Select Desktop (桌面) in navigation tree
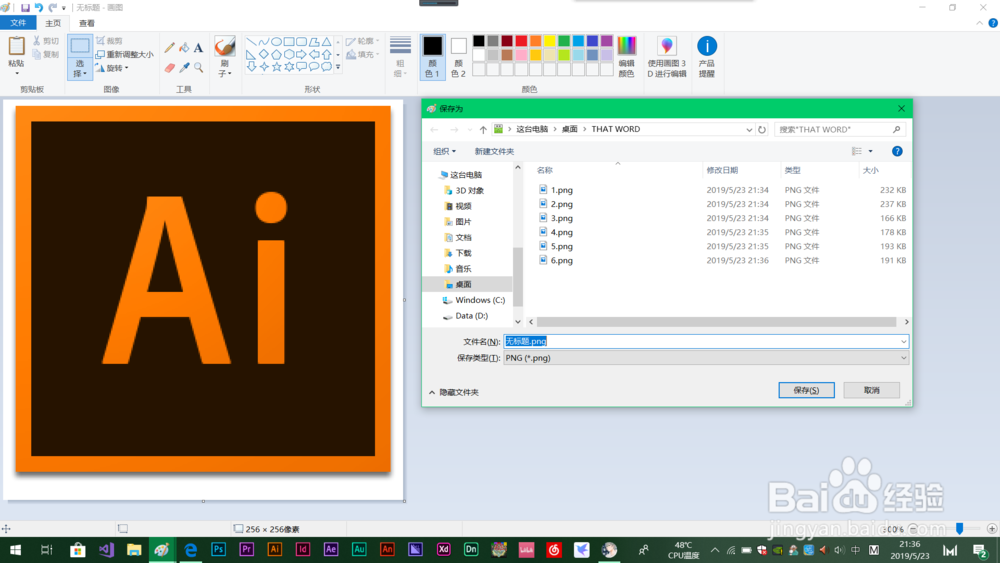 pyautogui.click(x=464, y=284)
